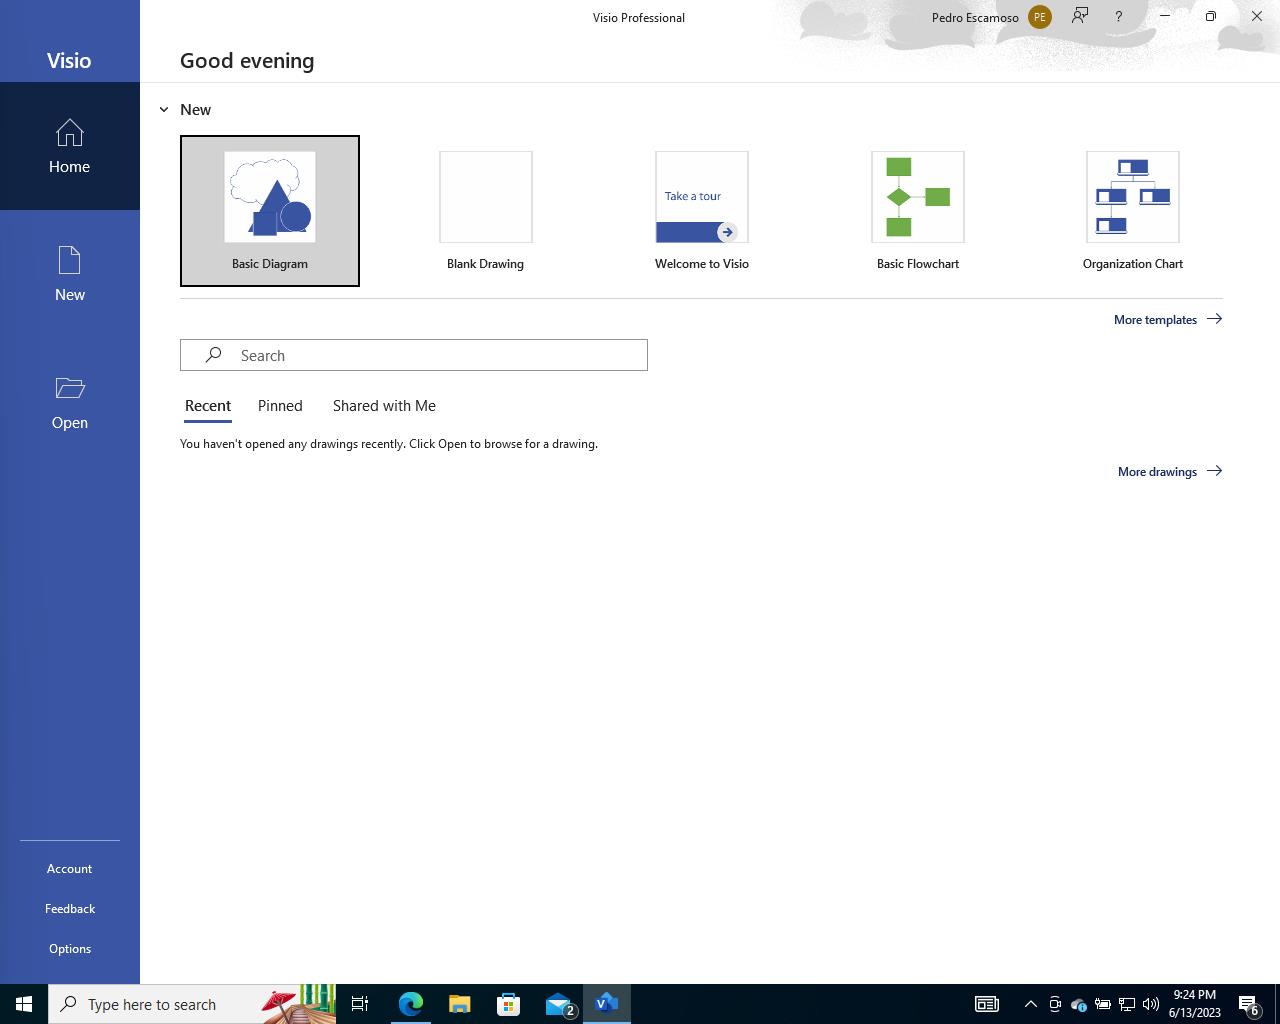Image resolution: width=1280 pixels, height=1024 pixels.
Task: Switch to the Pinned tab
Action: point(280,406)
